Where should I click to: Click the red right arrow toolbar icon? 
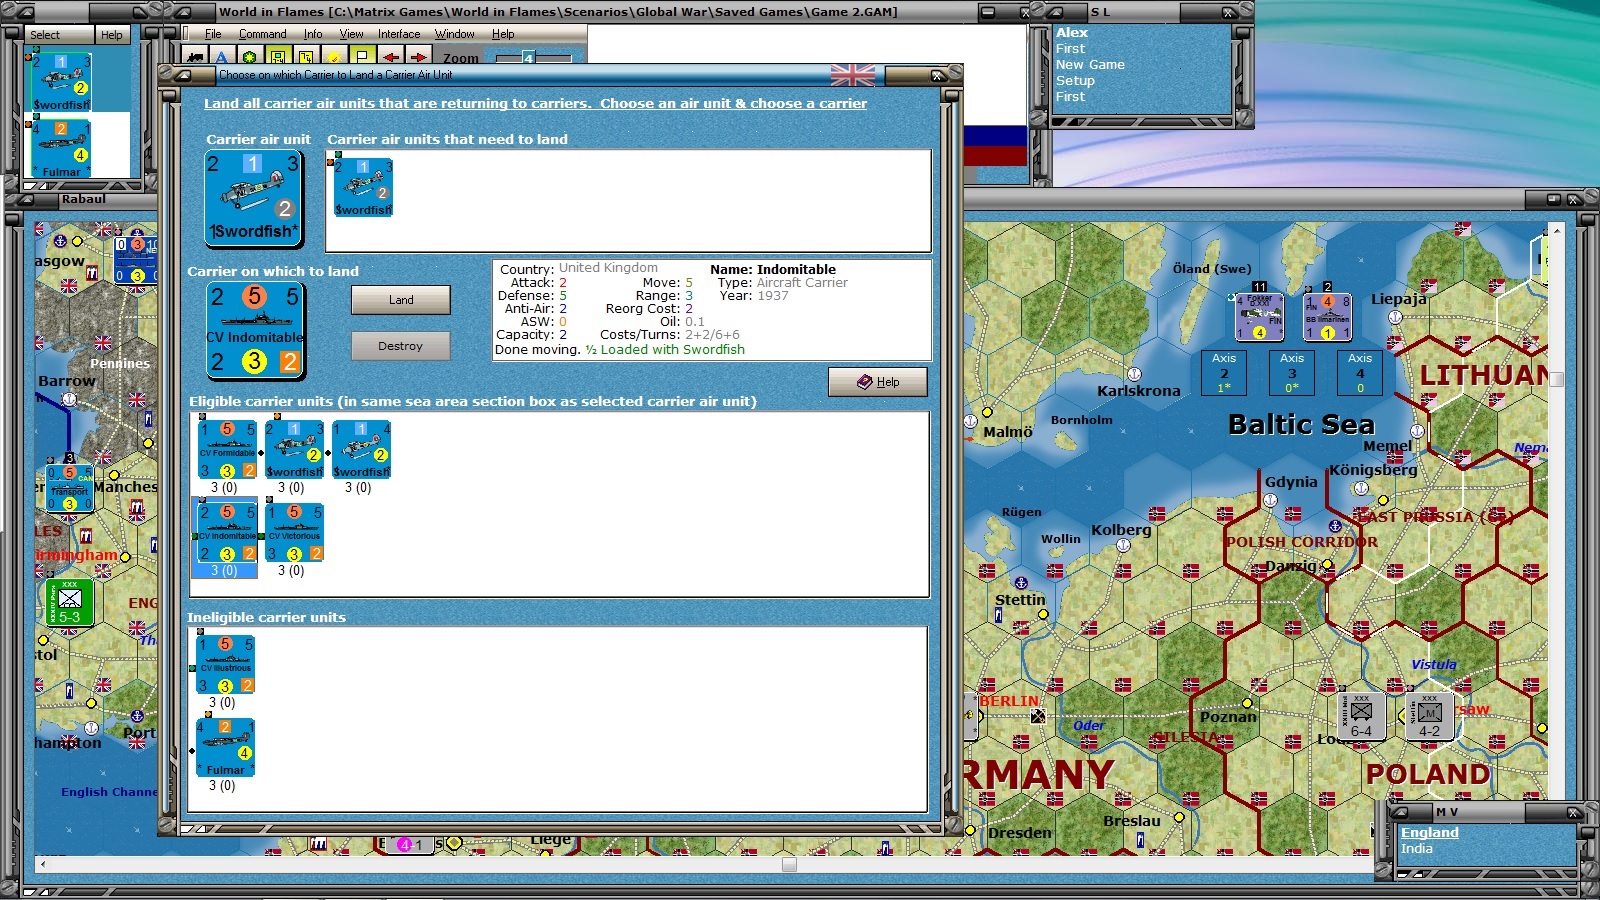coord(418,58)
